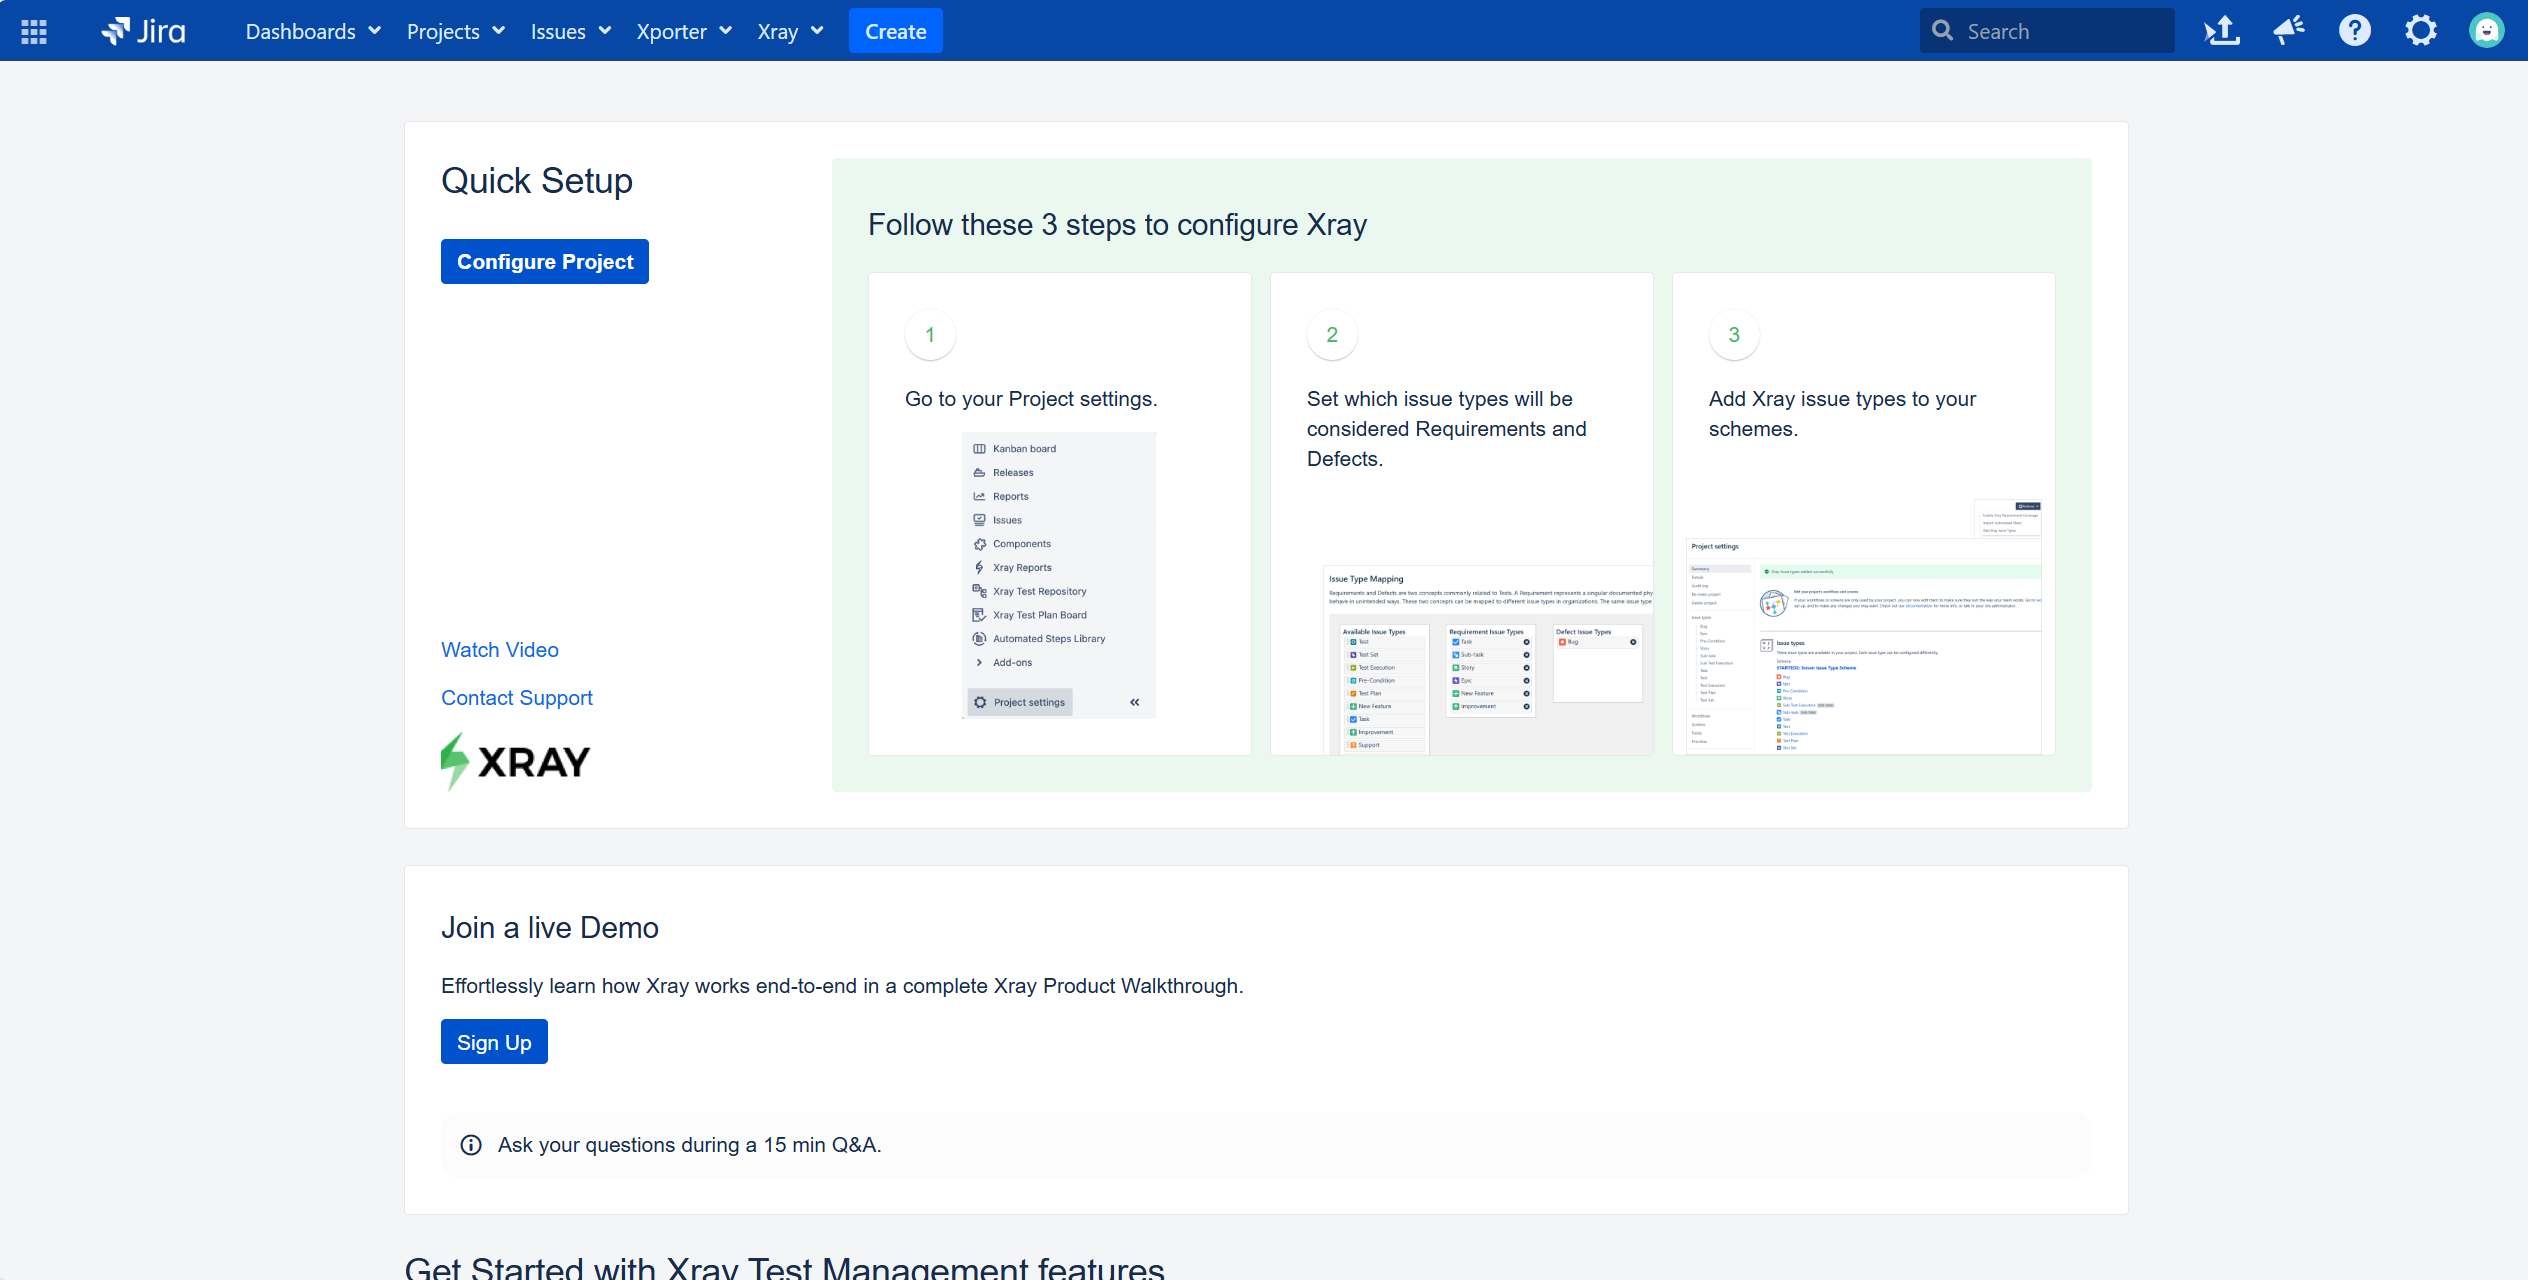
Task: Expand the Xporter dropdown chevron
Action: point(725,31)
